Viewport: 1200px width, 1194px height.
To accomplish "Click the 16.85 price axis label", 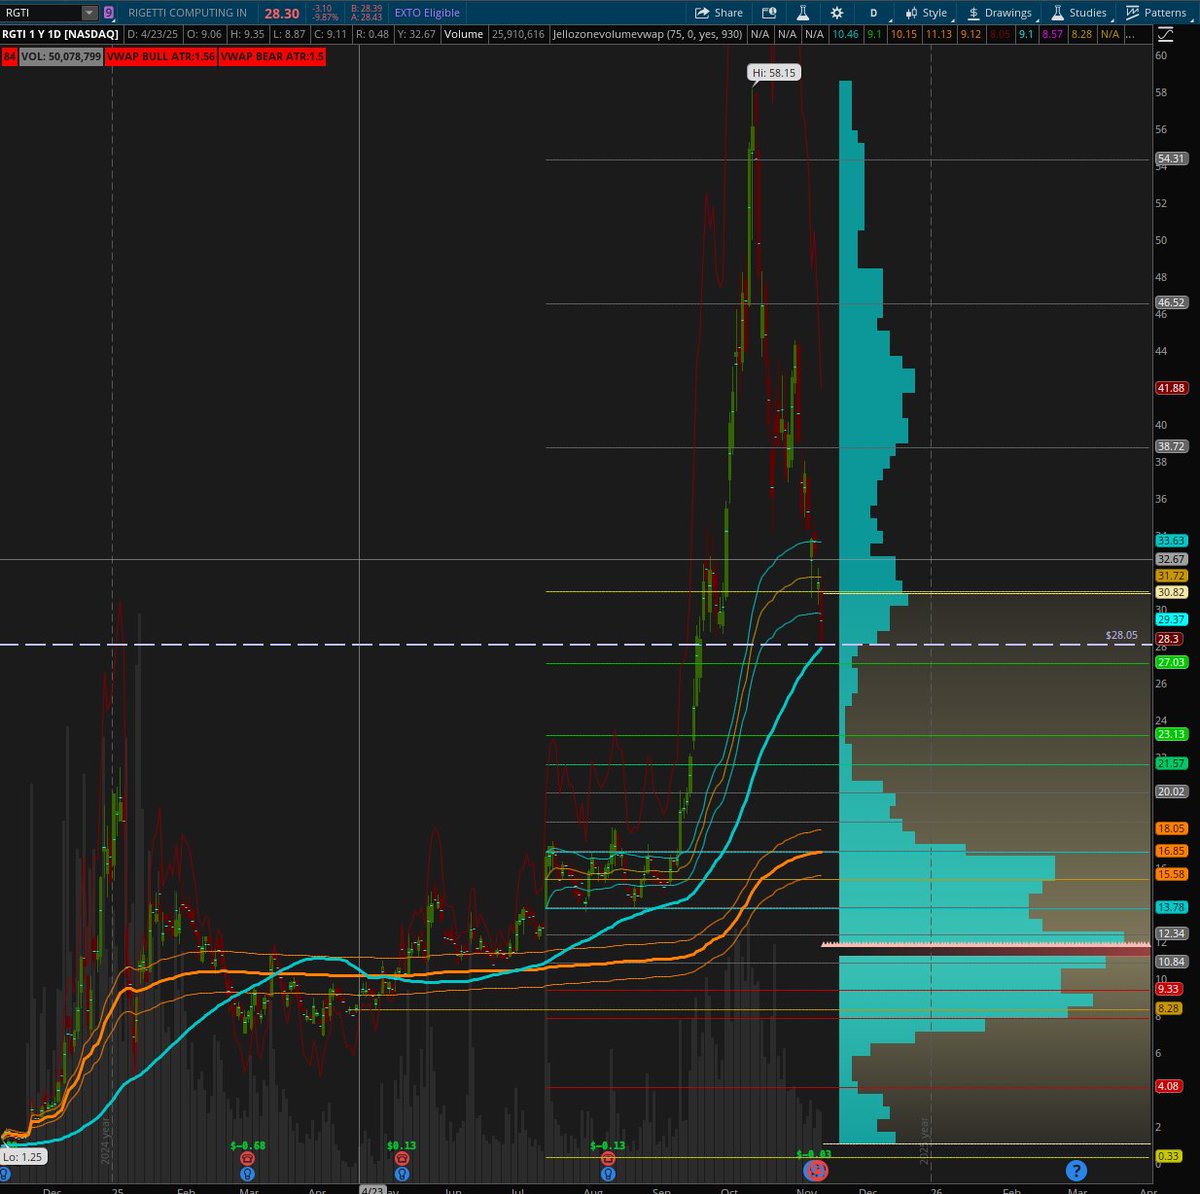I will pyautogui.click(x=1171, y=851).
